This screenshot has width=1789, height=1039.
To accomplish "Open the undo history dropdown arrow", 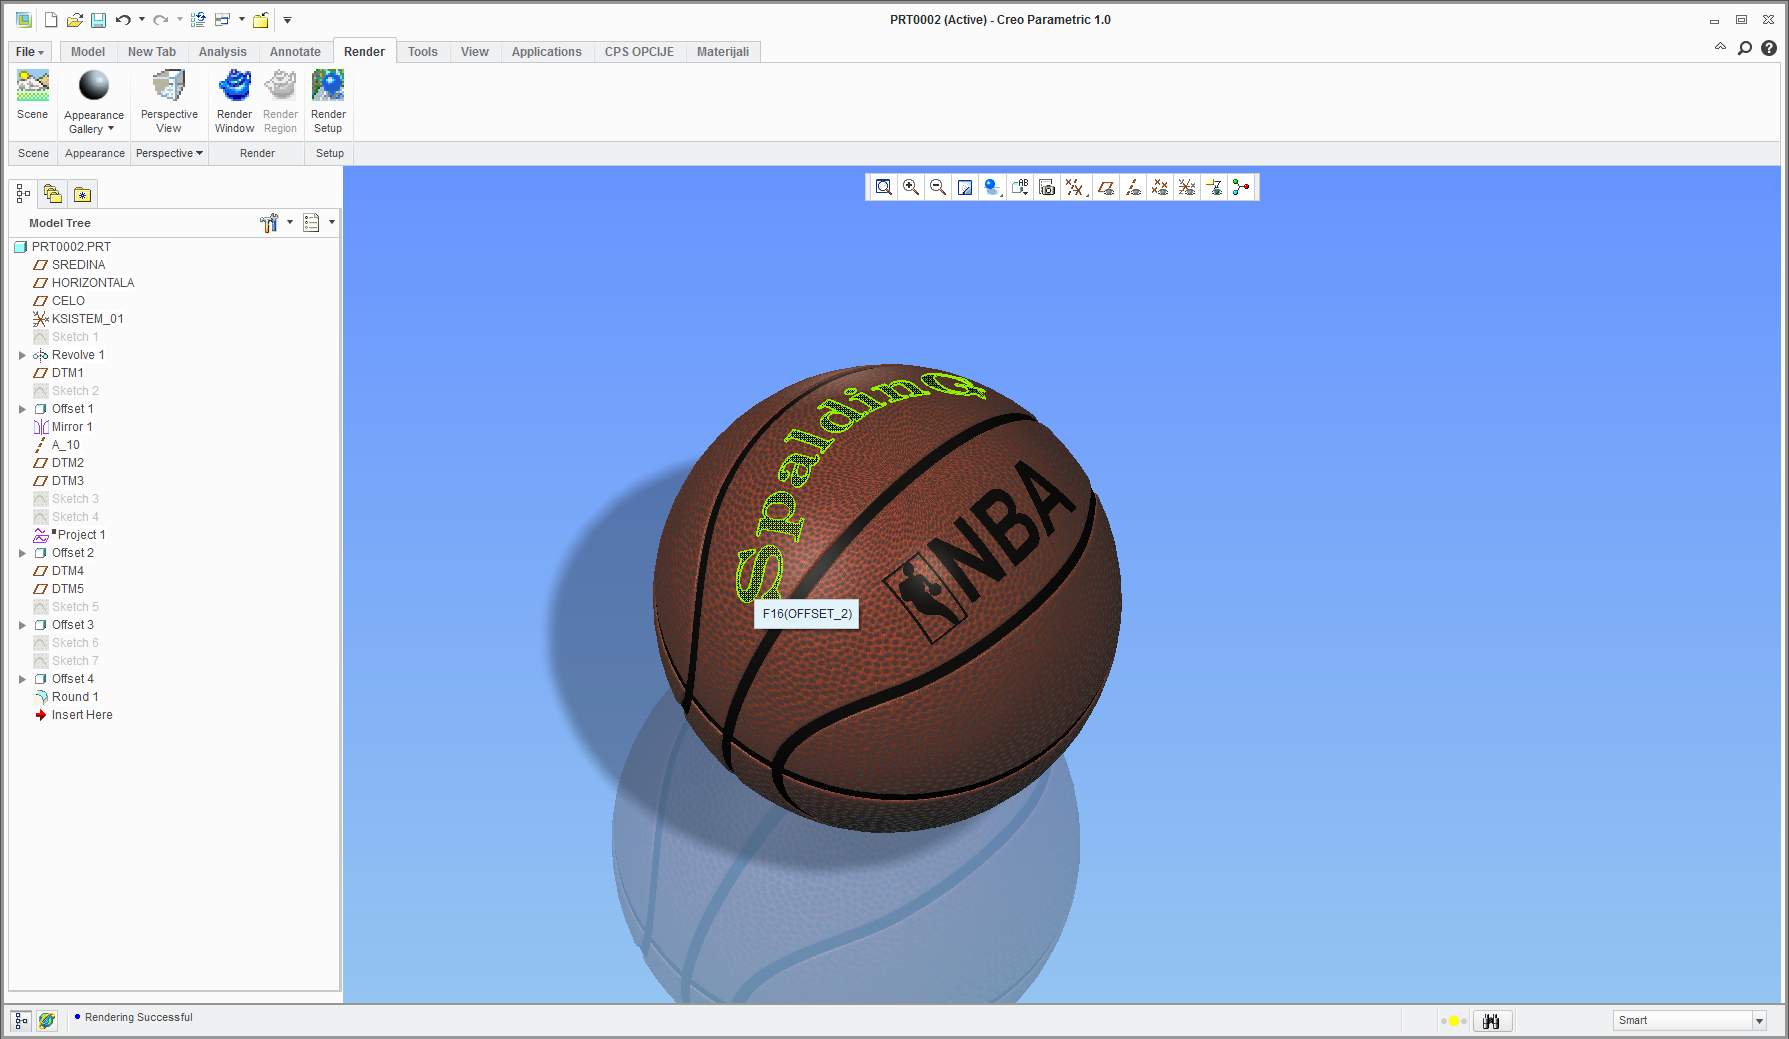I will pyautogui.click(x=142, y=20).
